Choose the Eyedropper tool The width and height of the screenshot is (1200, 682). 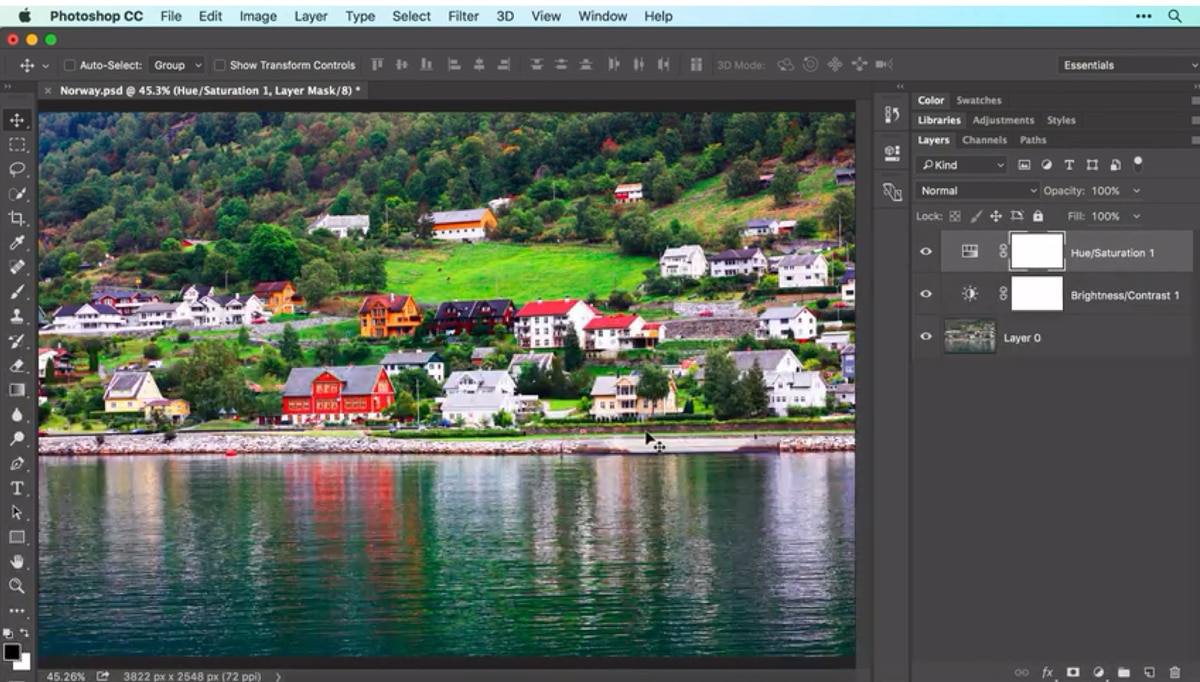point(15,242)
